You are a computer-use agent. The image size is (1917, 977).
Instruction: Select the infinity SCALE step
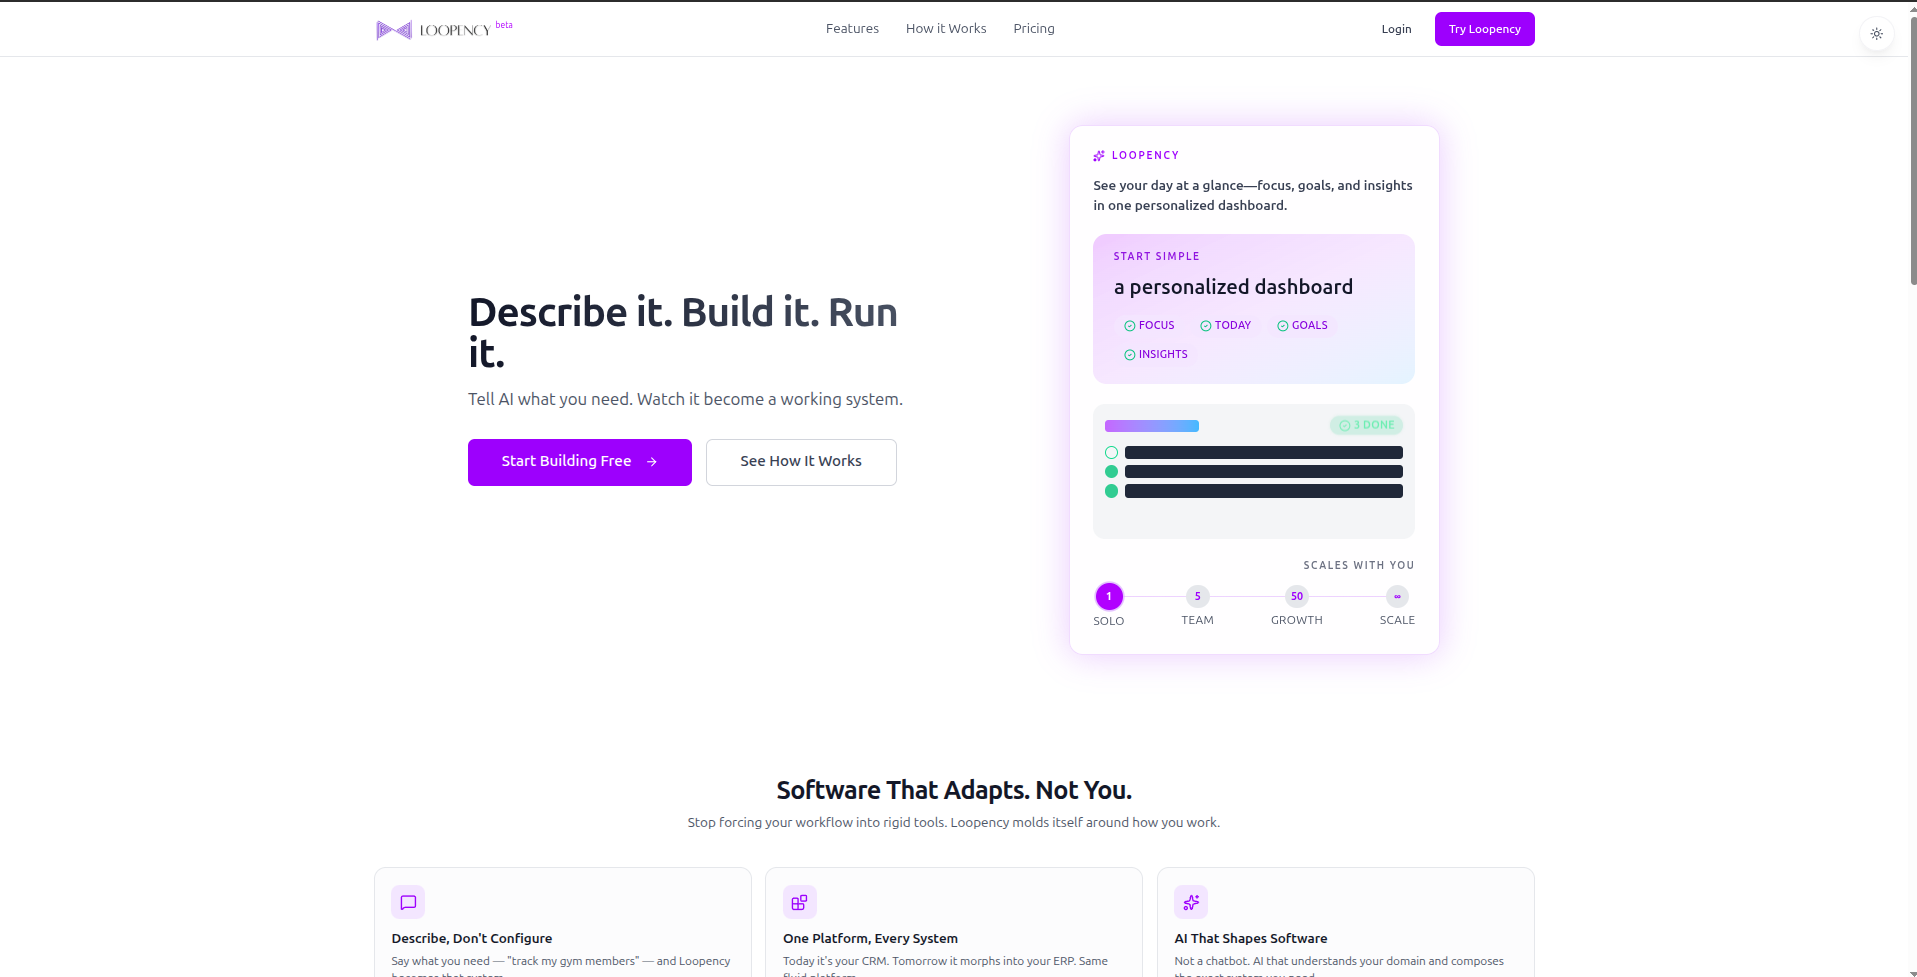point(1397,597)
